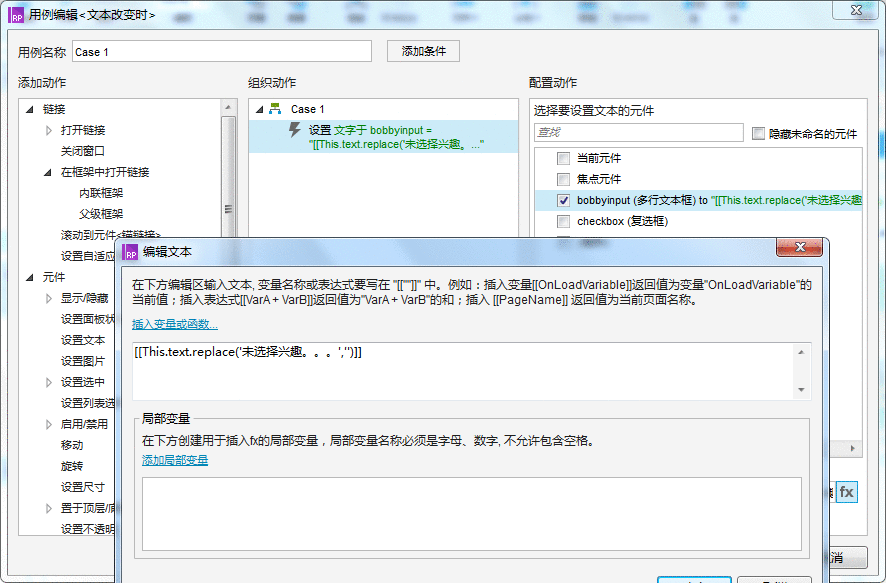Image resolution: width=886 pixels, height=583 pixels.
Task: Click the 查找 search field
Action: pyautogui.click(x=639, y=133)
